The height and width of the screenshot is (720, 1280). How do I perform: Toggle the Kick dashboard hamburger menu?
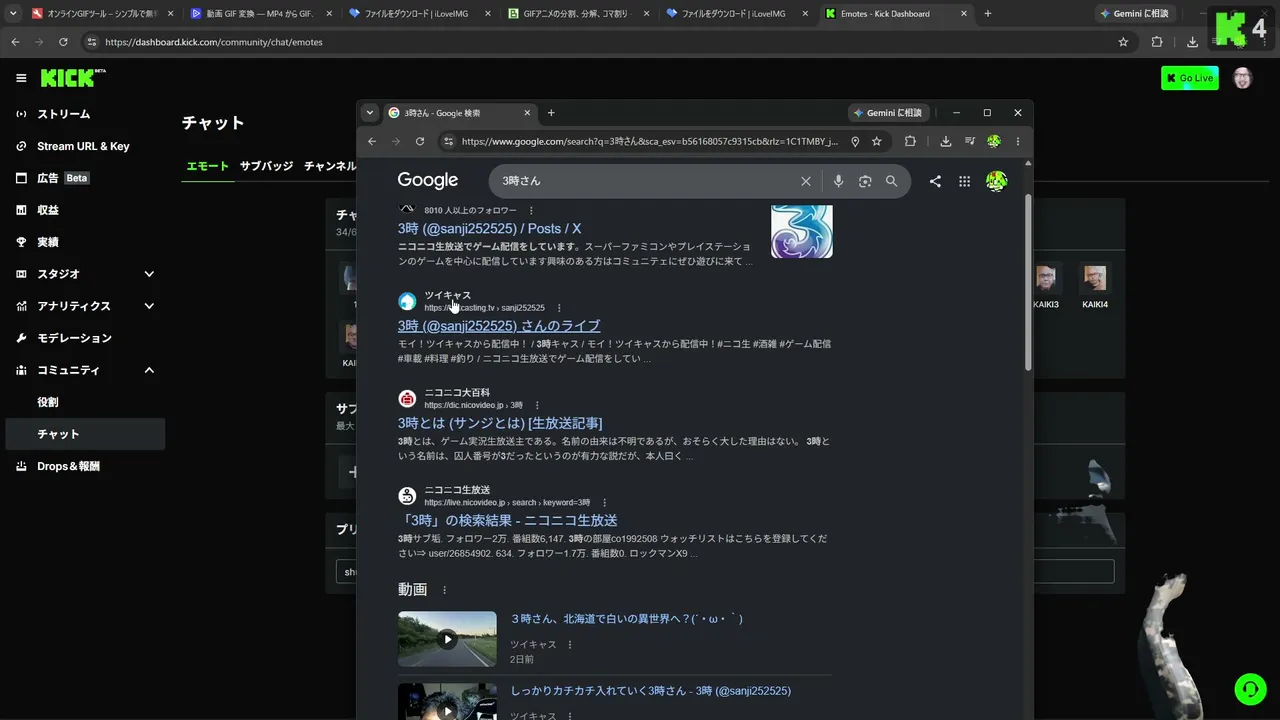(x=21, y=78)
